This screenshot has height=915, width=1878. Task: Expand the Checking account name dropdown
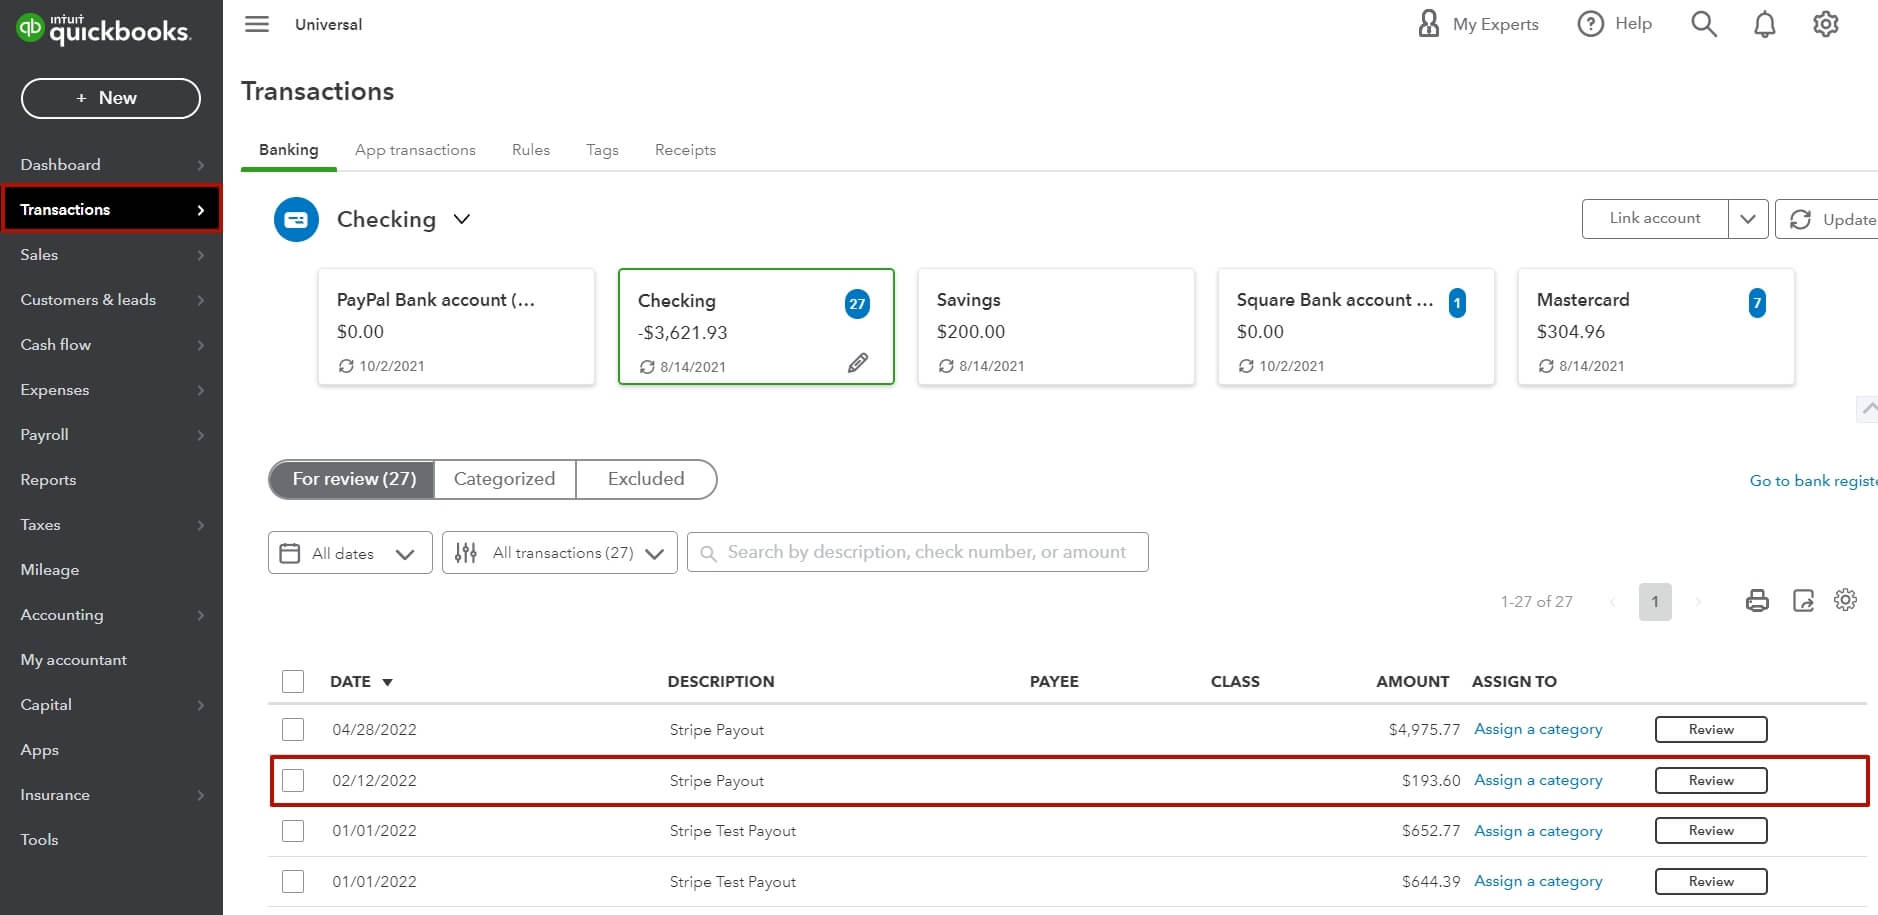[462, 219]
